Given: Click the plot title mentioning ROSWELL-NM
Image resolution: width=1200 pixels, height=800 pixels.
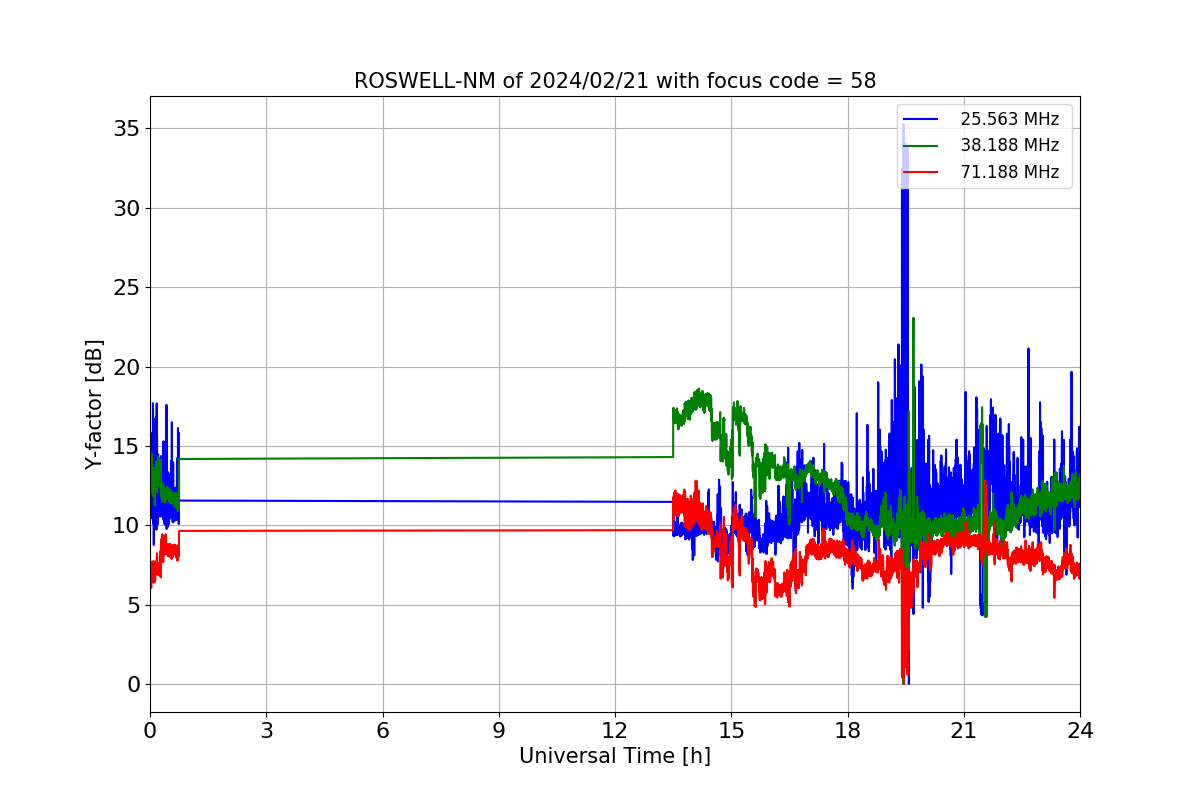Looking at the screenshot, I should pyautogui.click(x=615, y=81).
